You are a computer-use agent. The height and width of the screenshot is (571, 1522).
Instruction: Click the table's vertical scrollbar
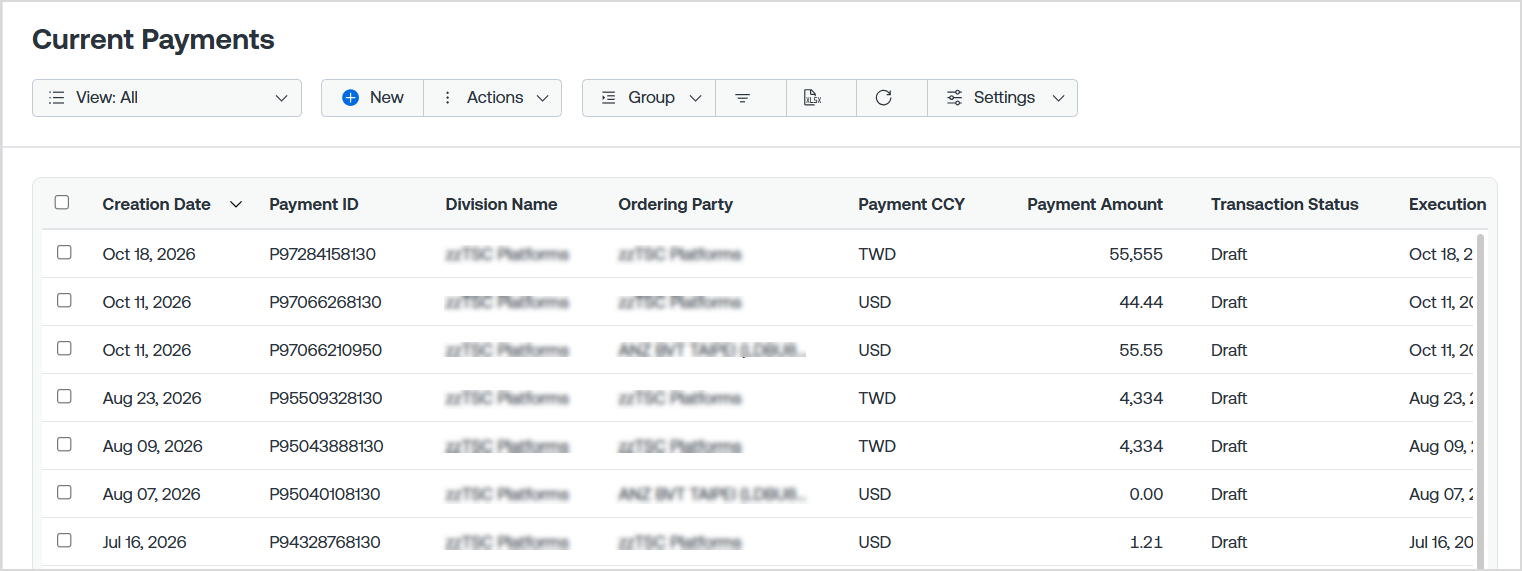(x=1480, y=400)
